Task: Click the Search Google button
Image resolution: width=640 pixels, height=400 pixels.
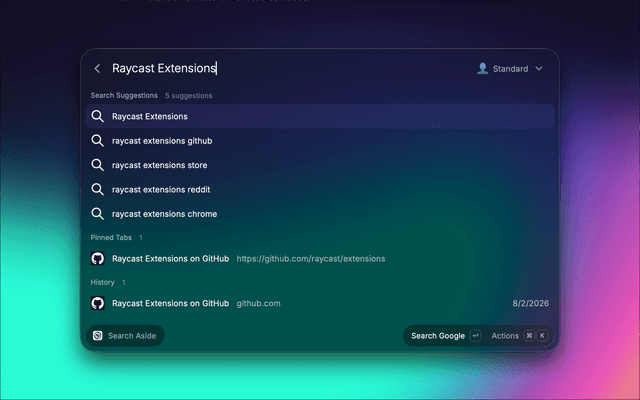Action: (445, 336)
